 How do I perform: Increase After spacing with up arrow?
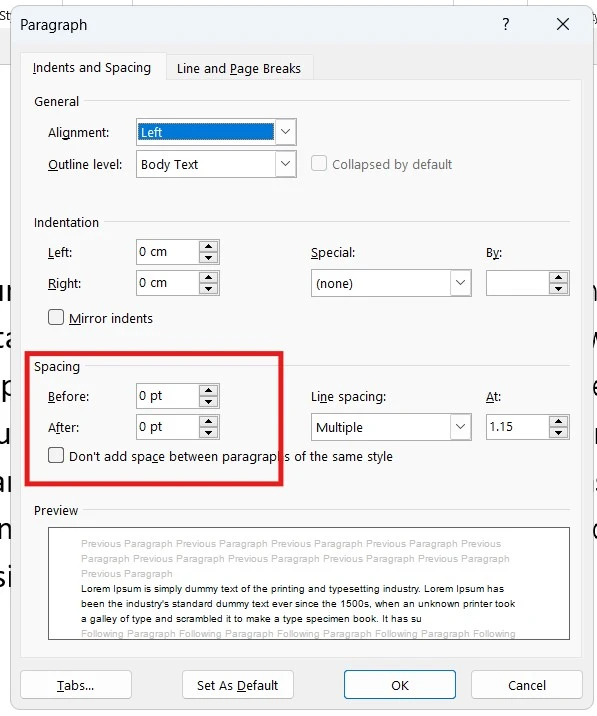click(x=209, y=421)
